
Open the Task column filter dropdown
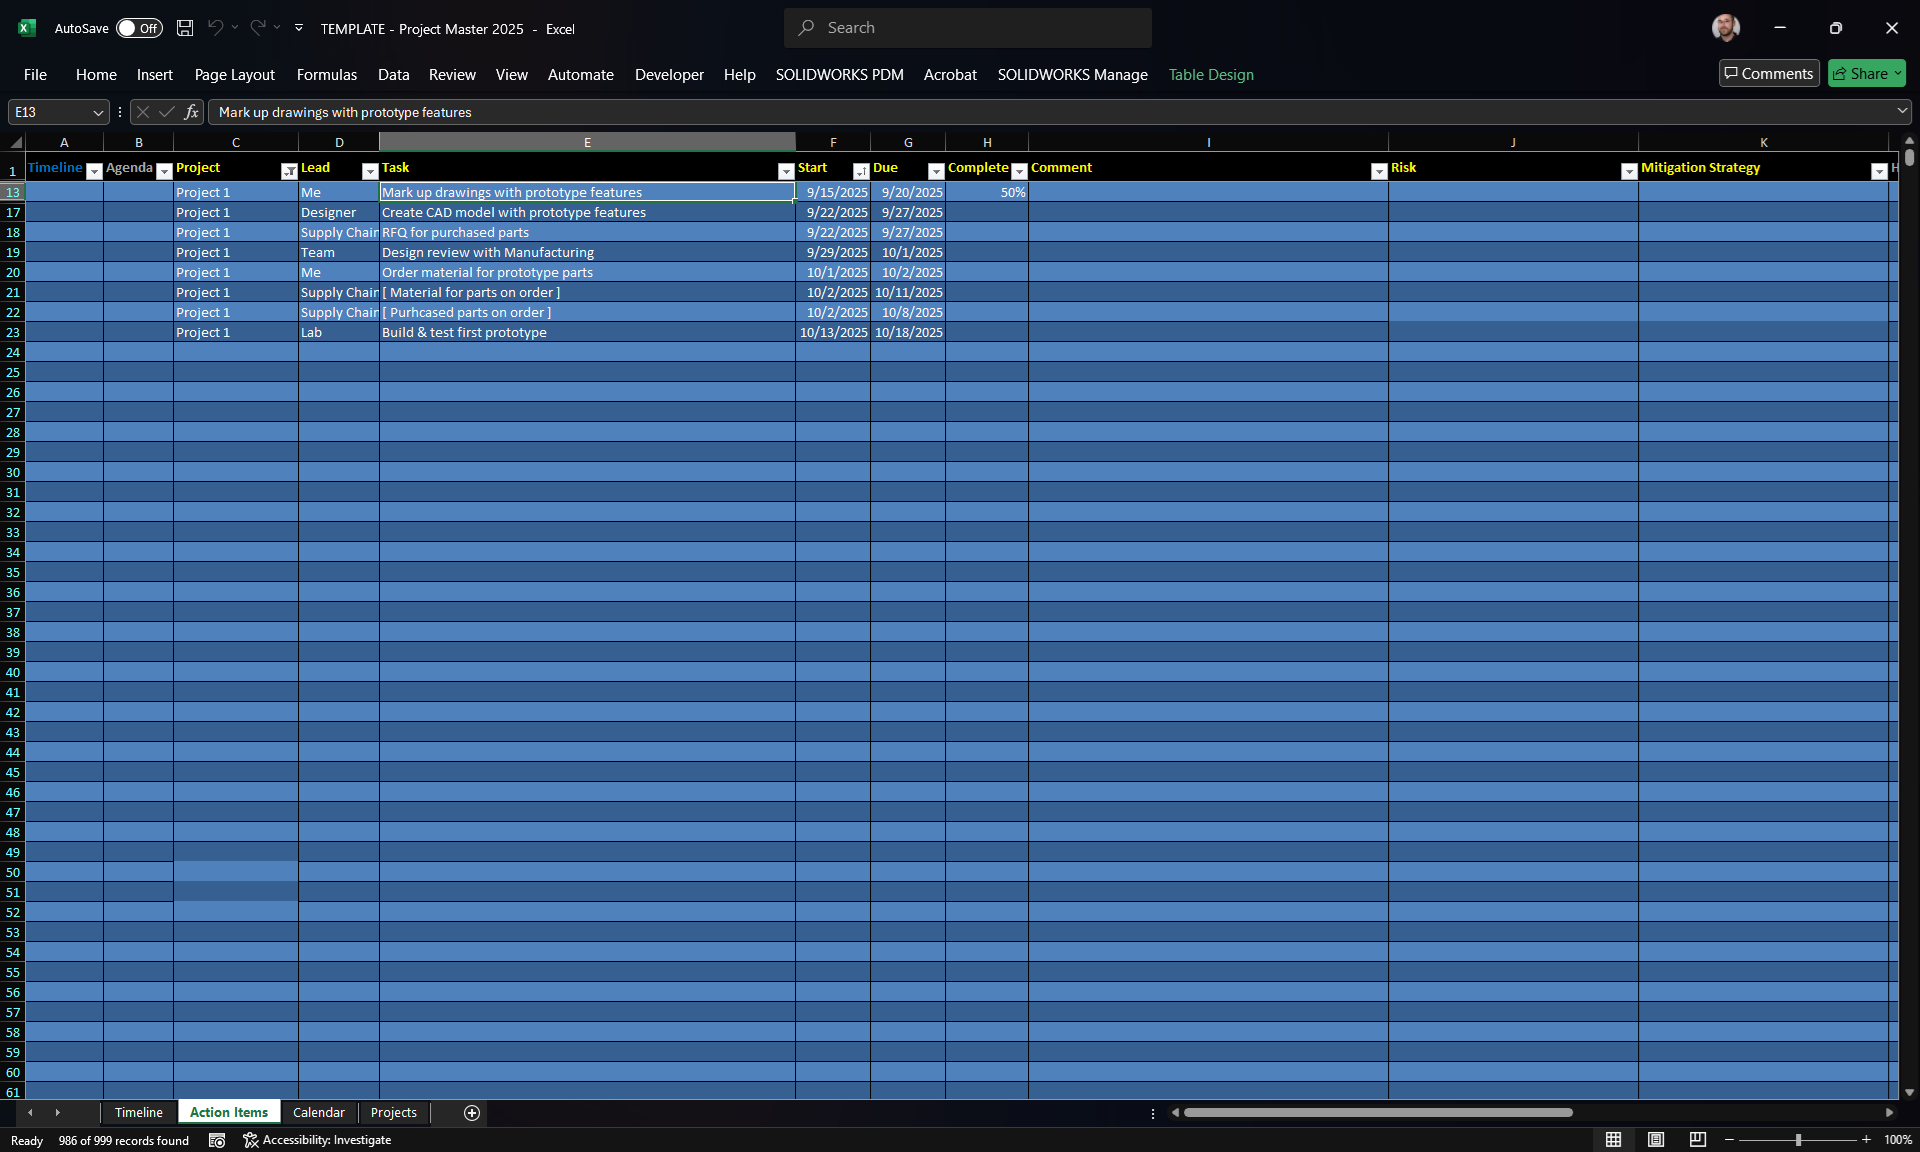[x=786, y=171]
